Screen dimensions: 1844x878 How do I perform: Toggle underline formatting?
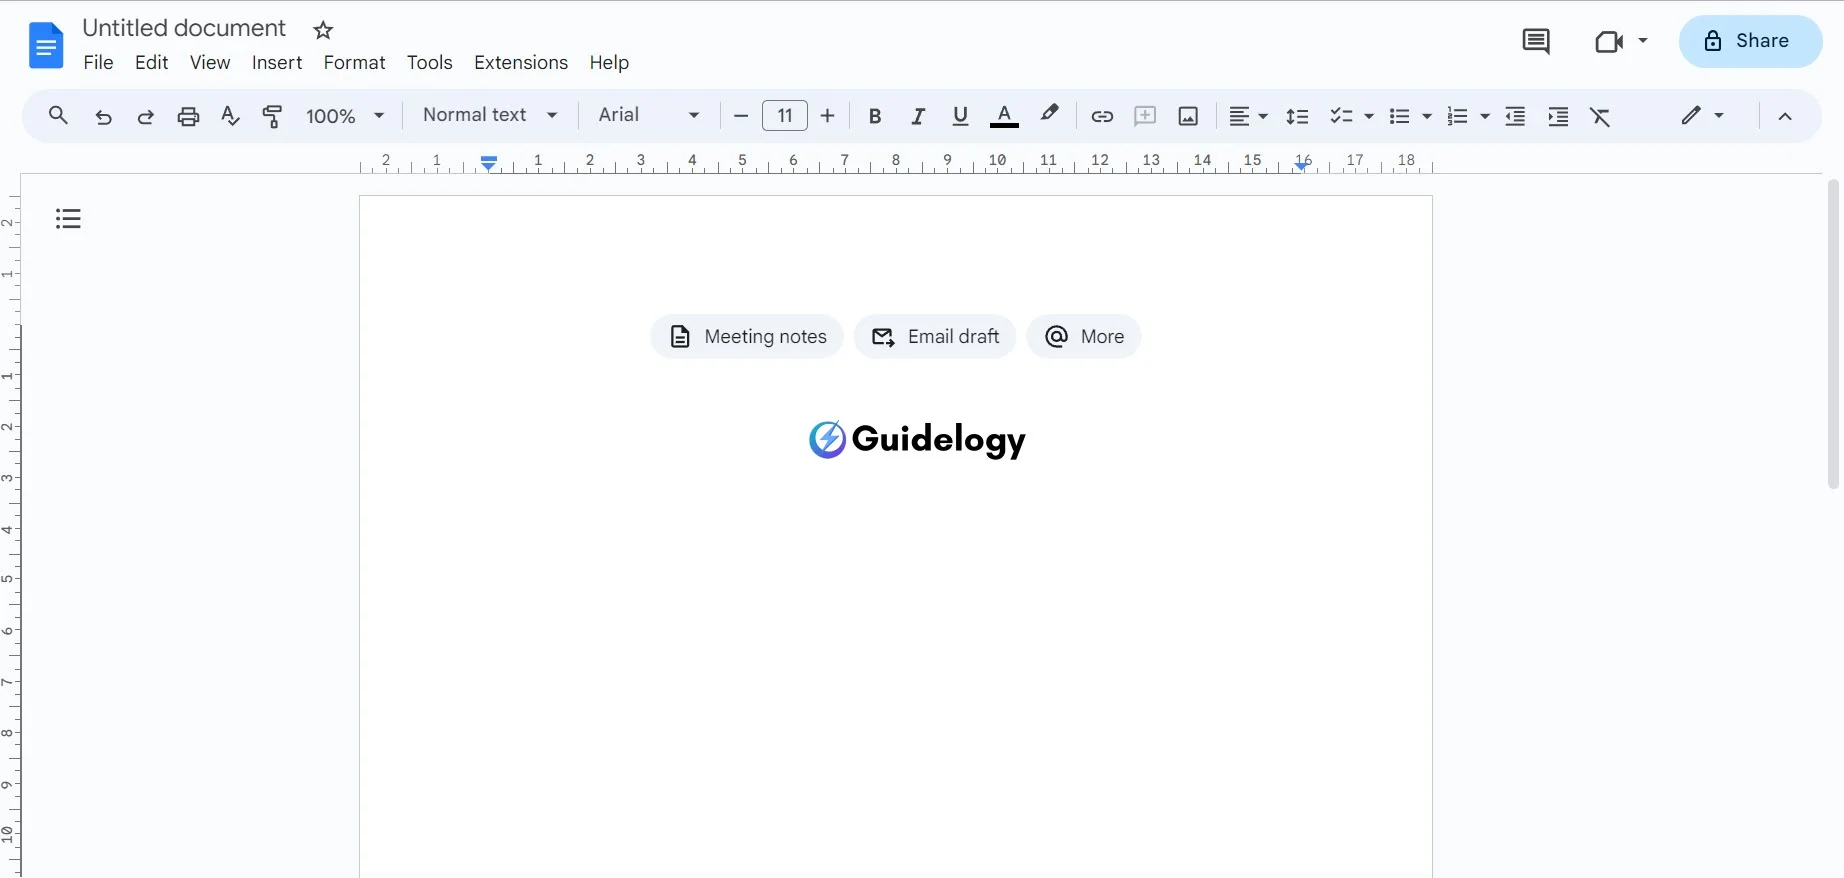point(961,116)
